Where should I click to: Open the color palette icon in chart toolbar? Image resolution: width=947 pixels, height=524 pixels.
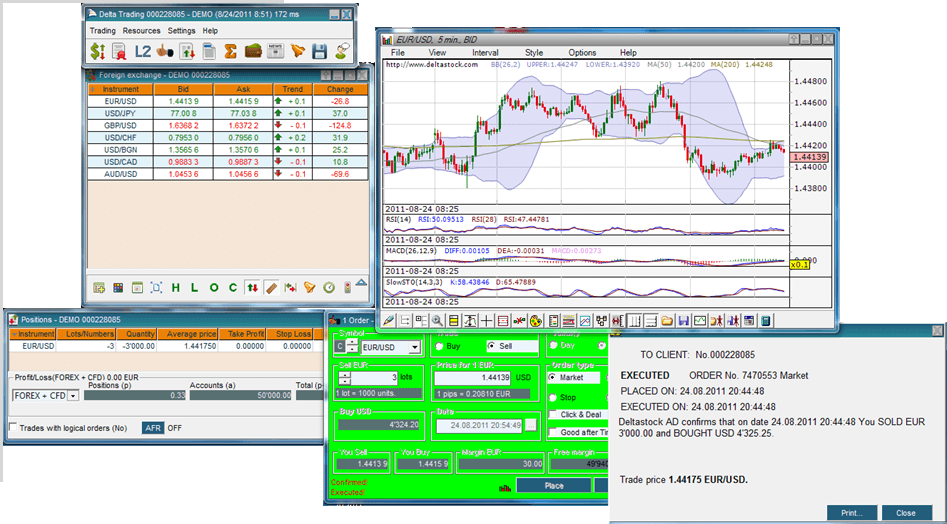pyautogui.click(x=535, y=321)
